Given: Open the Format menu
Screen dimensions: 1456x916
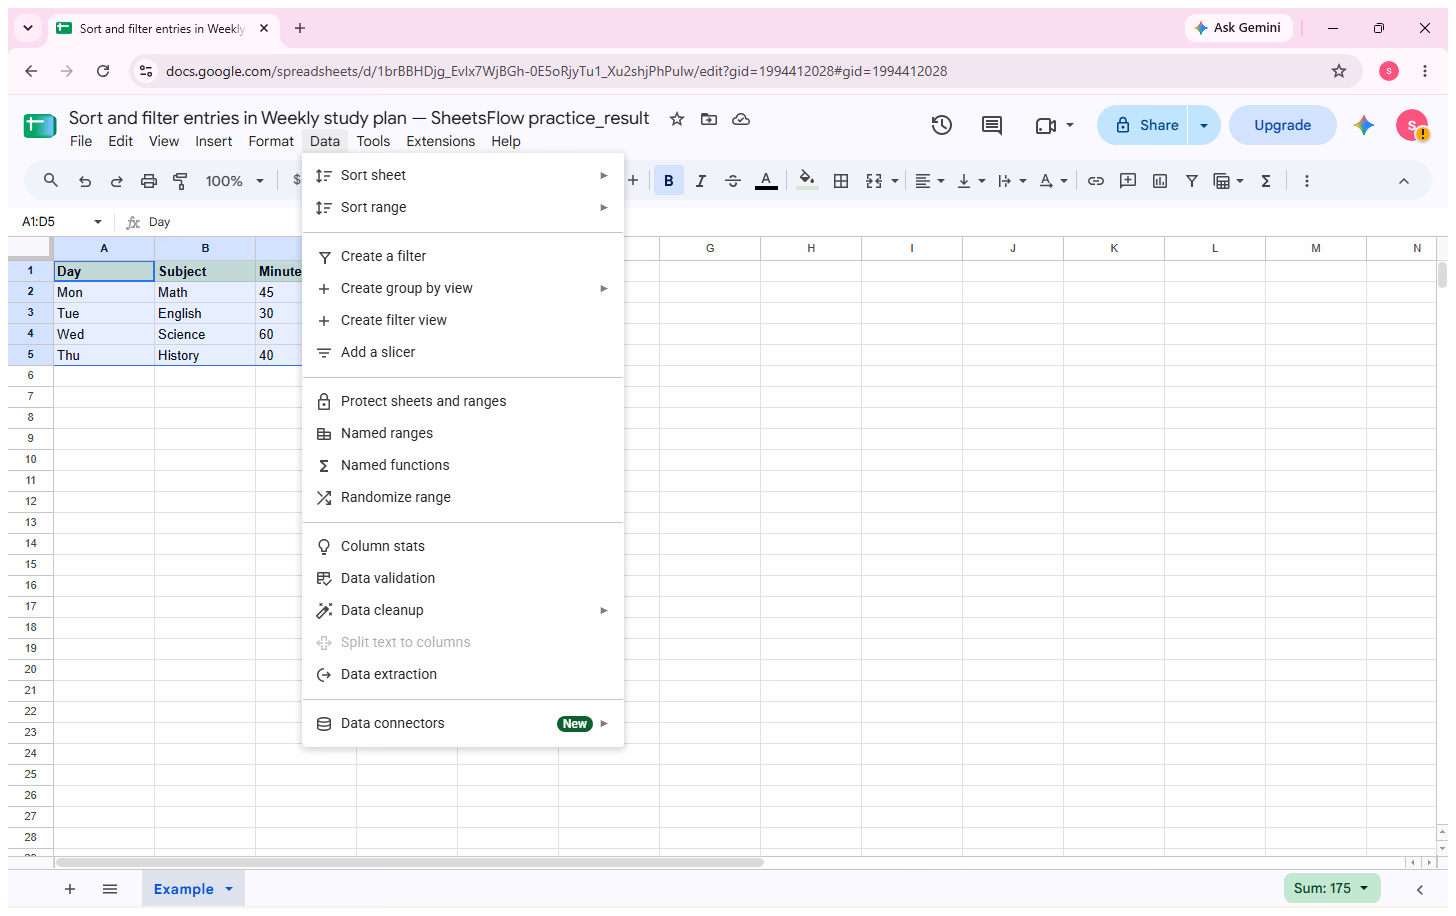Looking at the screenshot, I should coord(271,141).
